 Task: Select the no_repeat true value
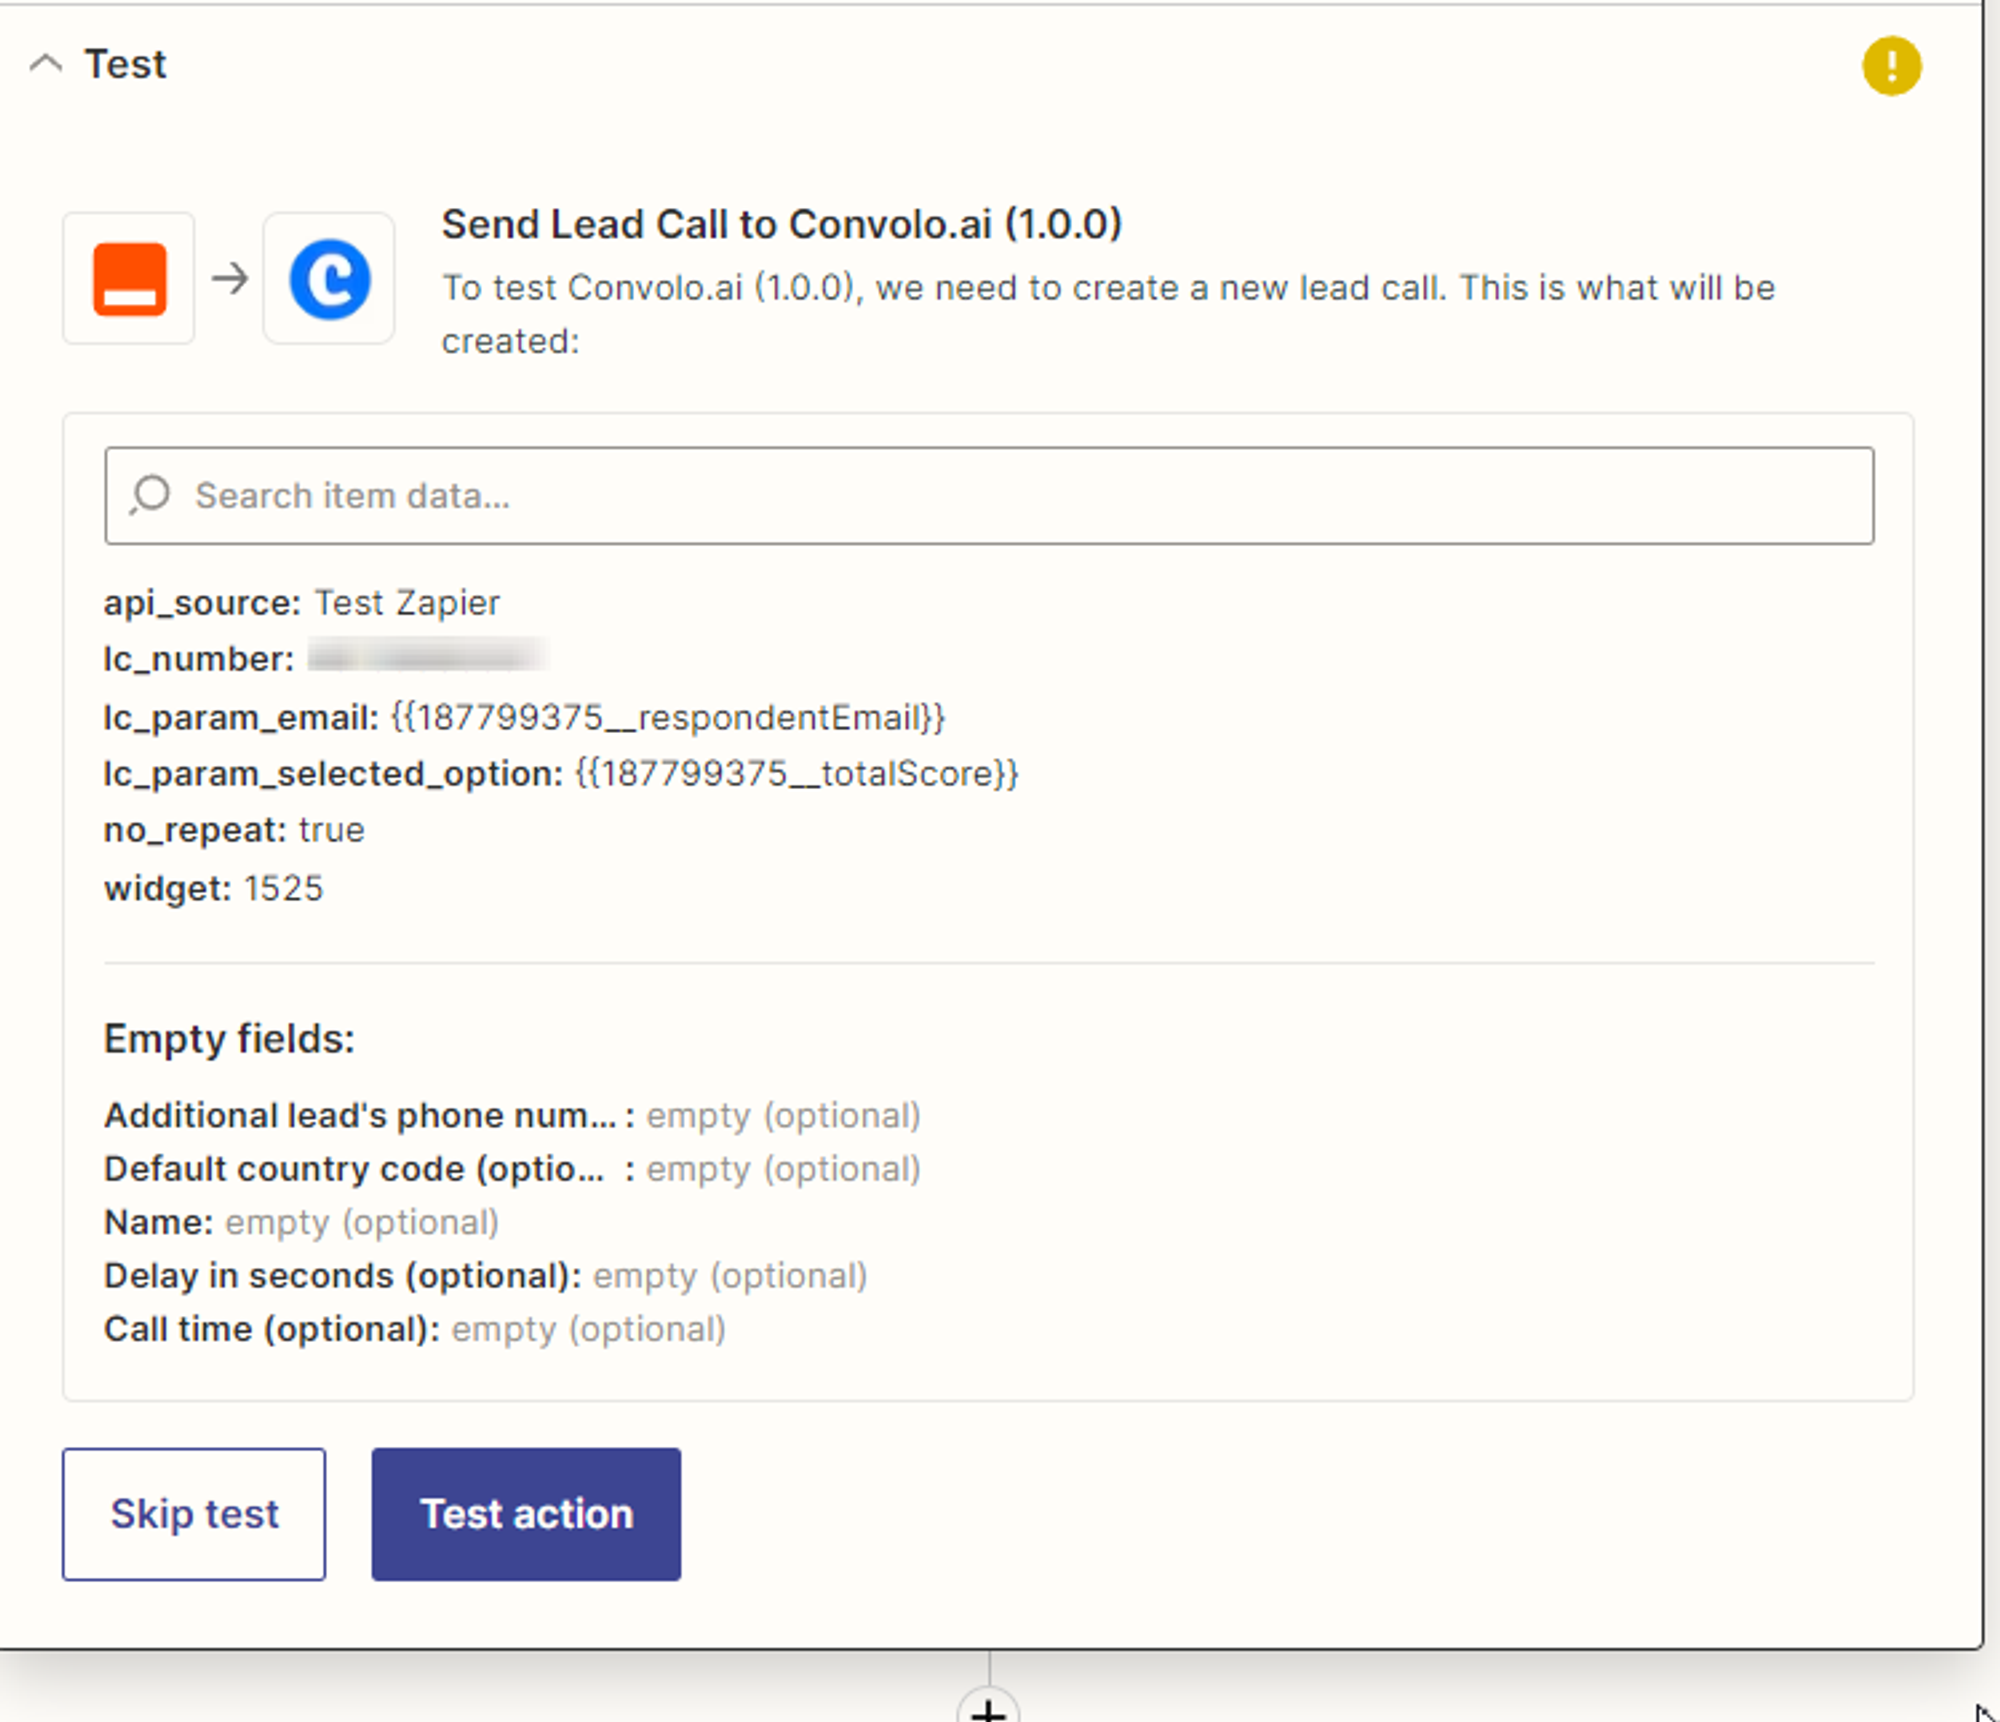[332, 830]
